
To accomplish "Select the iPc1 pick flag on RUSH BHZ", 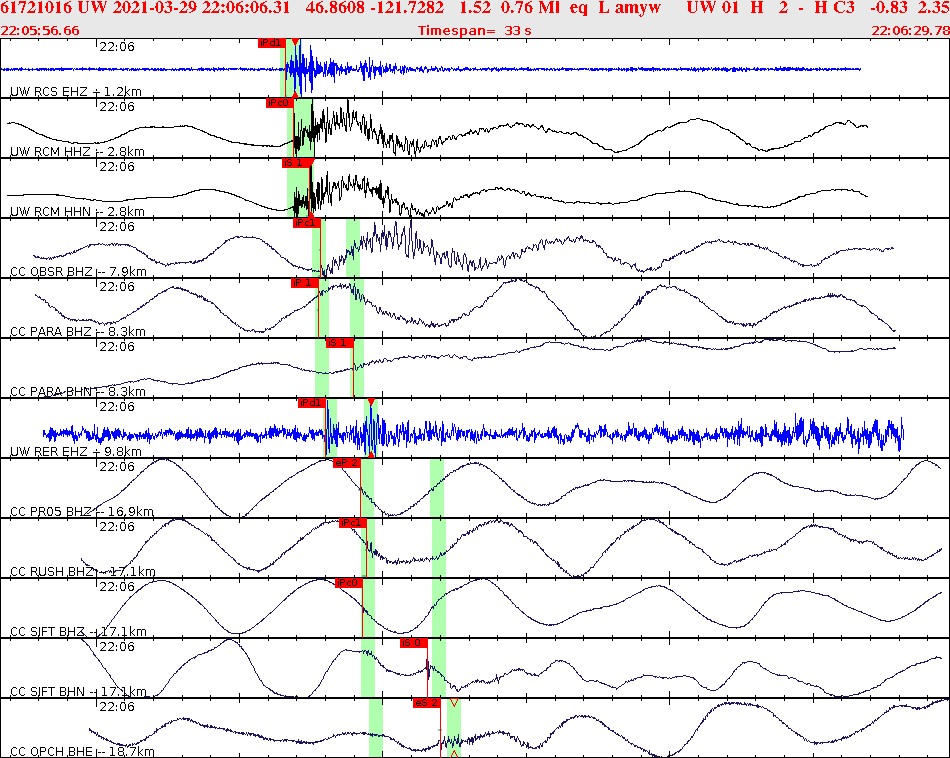I will click(x=355, y=521).
